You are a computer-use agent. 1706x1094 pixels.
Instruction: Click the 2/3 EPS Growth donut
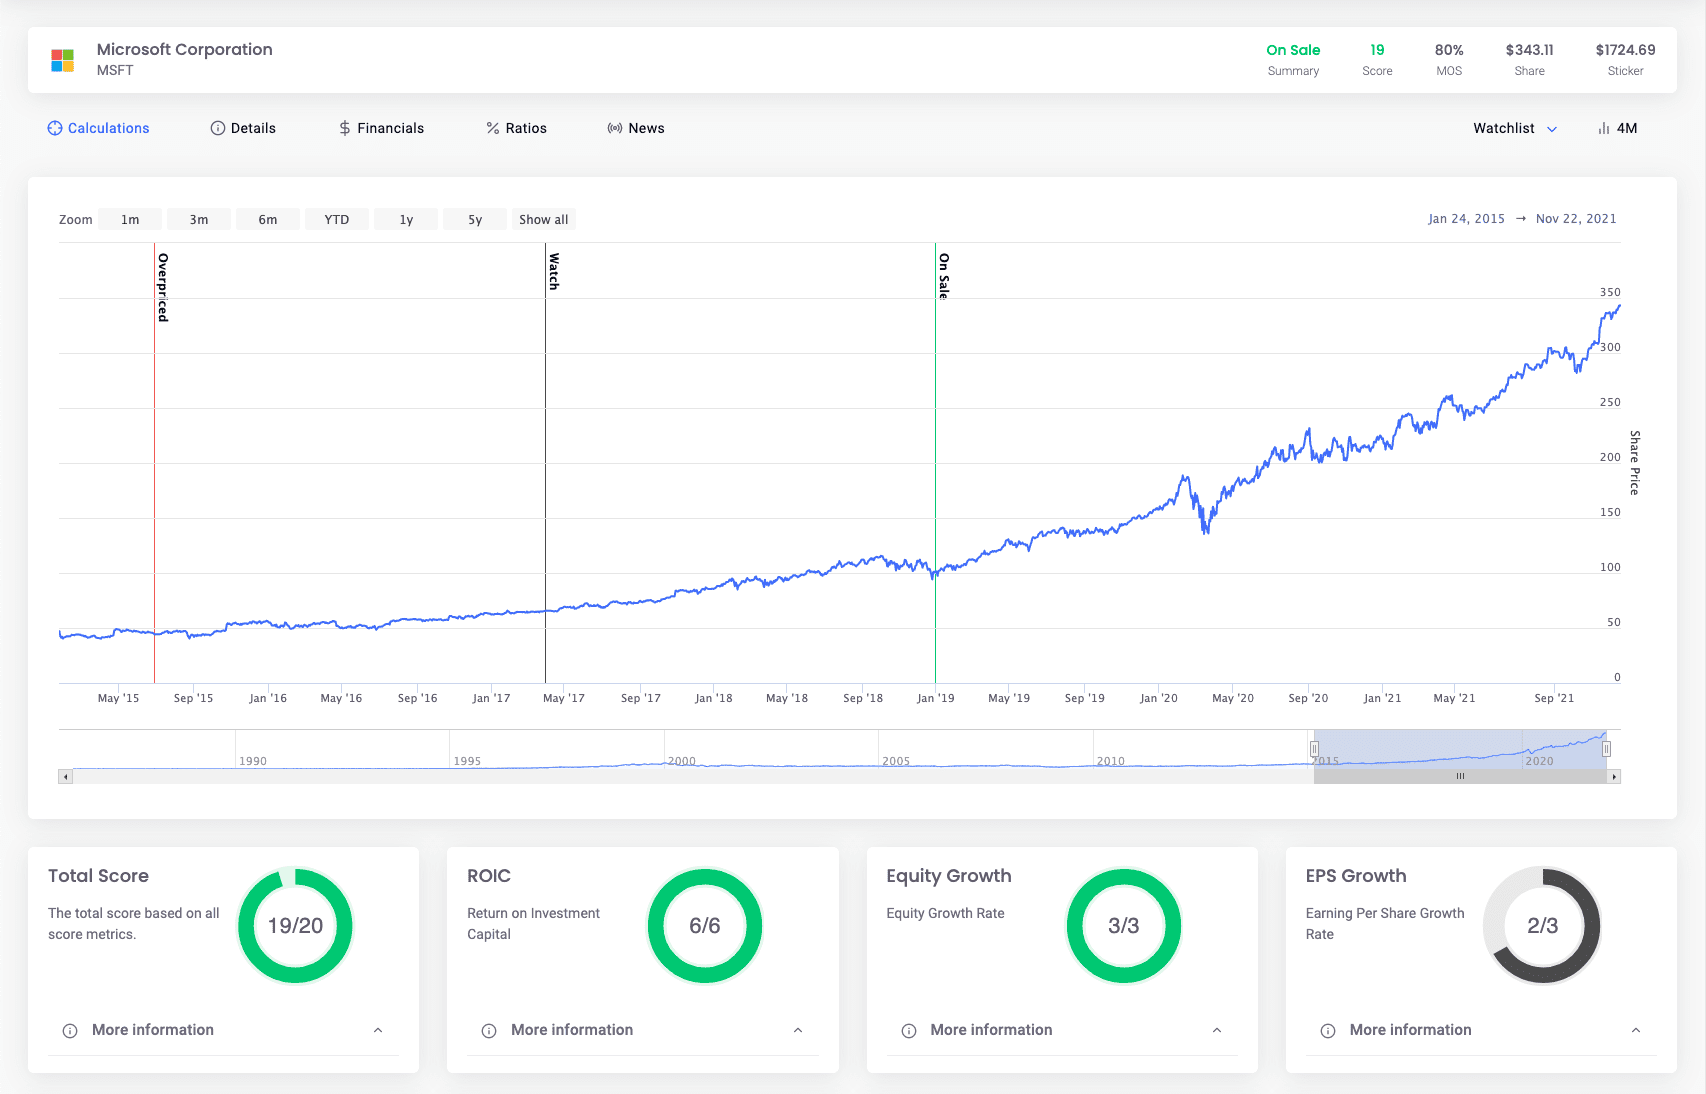coord(1543,926)
